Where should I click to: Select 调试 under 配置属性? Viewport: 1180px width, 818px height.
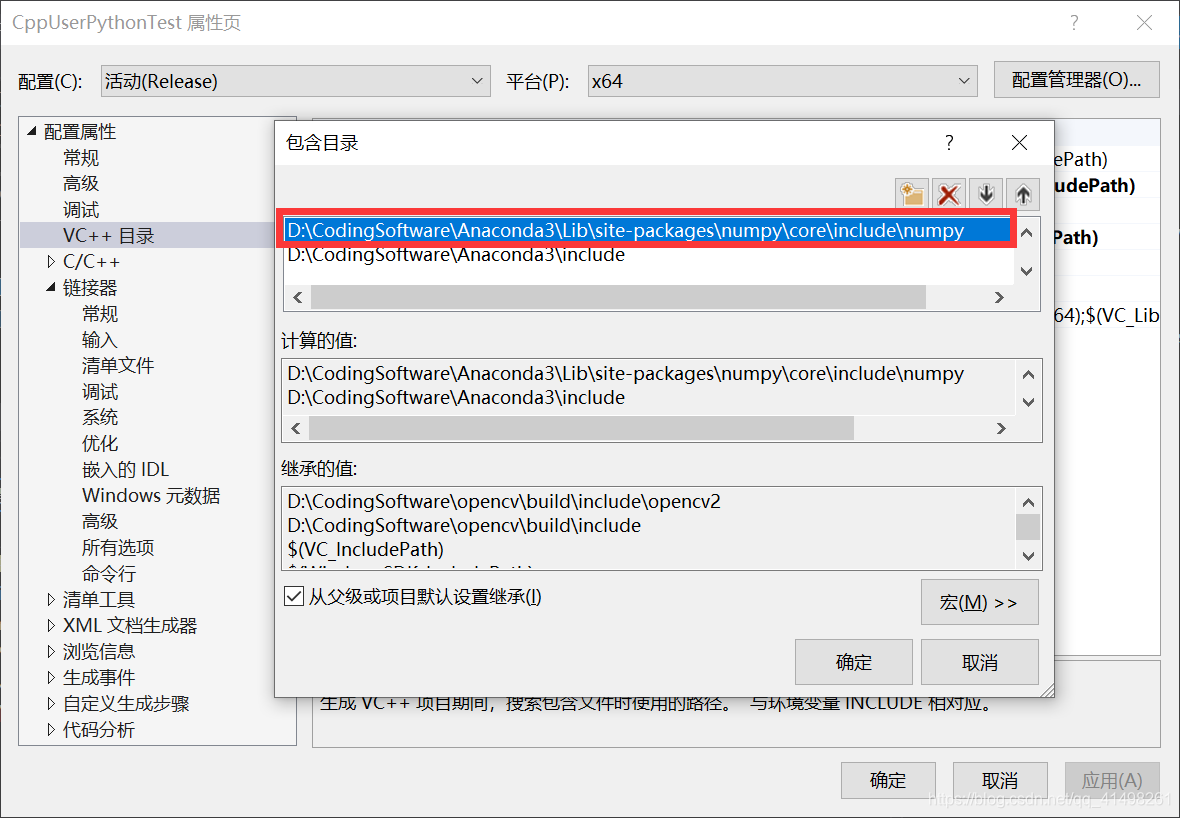(x=81, y=209)
